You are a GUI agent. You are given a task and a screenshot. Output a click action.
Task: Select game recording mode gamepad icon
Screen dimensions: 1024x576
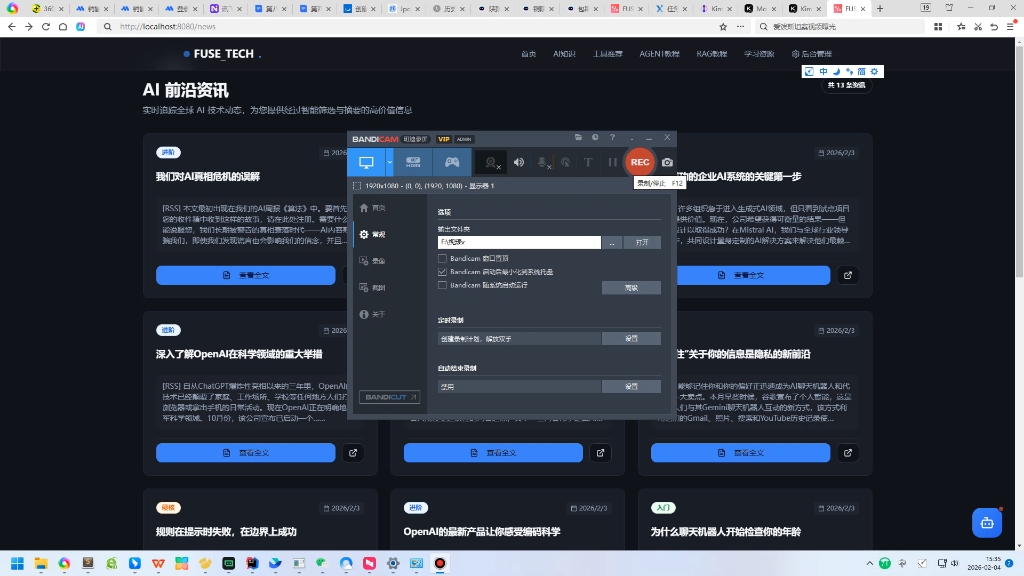(452, 162)
